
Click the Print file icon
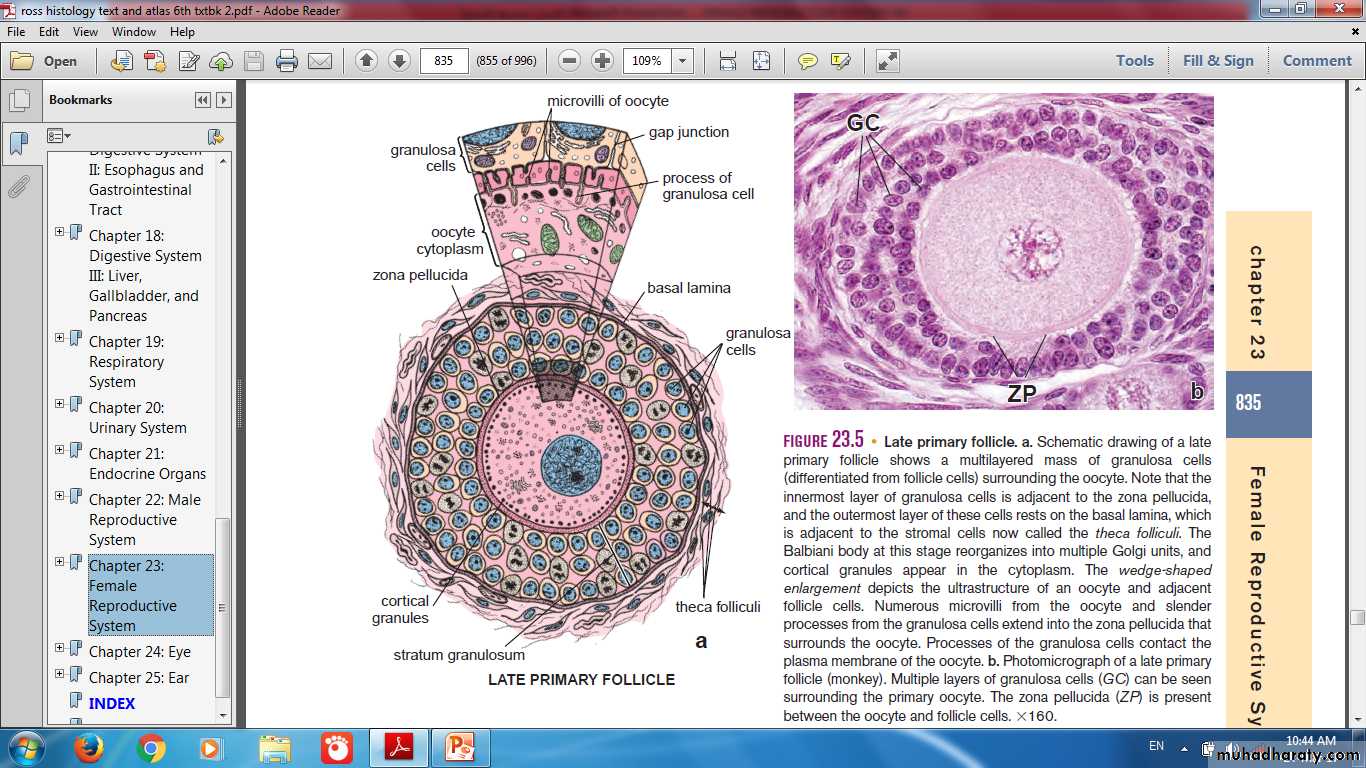287,61
